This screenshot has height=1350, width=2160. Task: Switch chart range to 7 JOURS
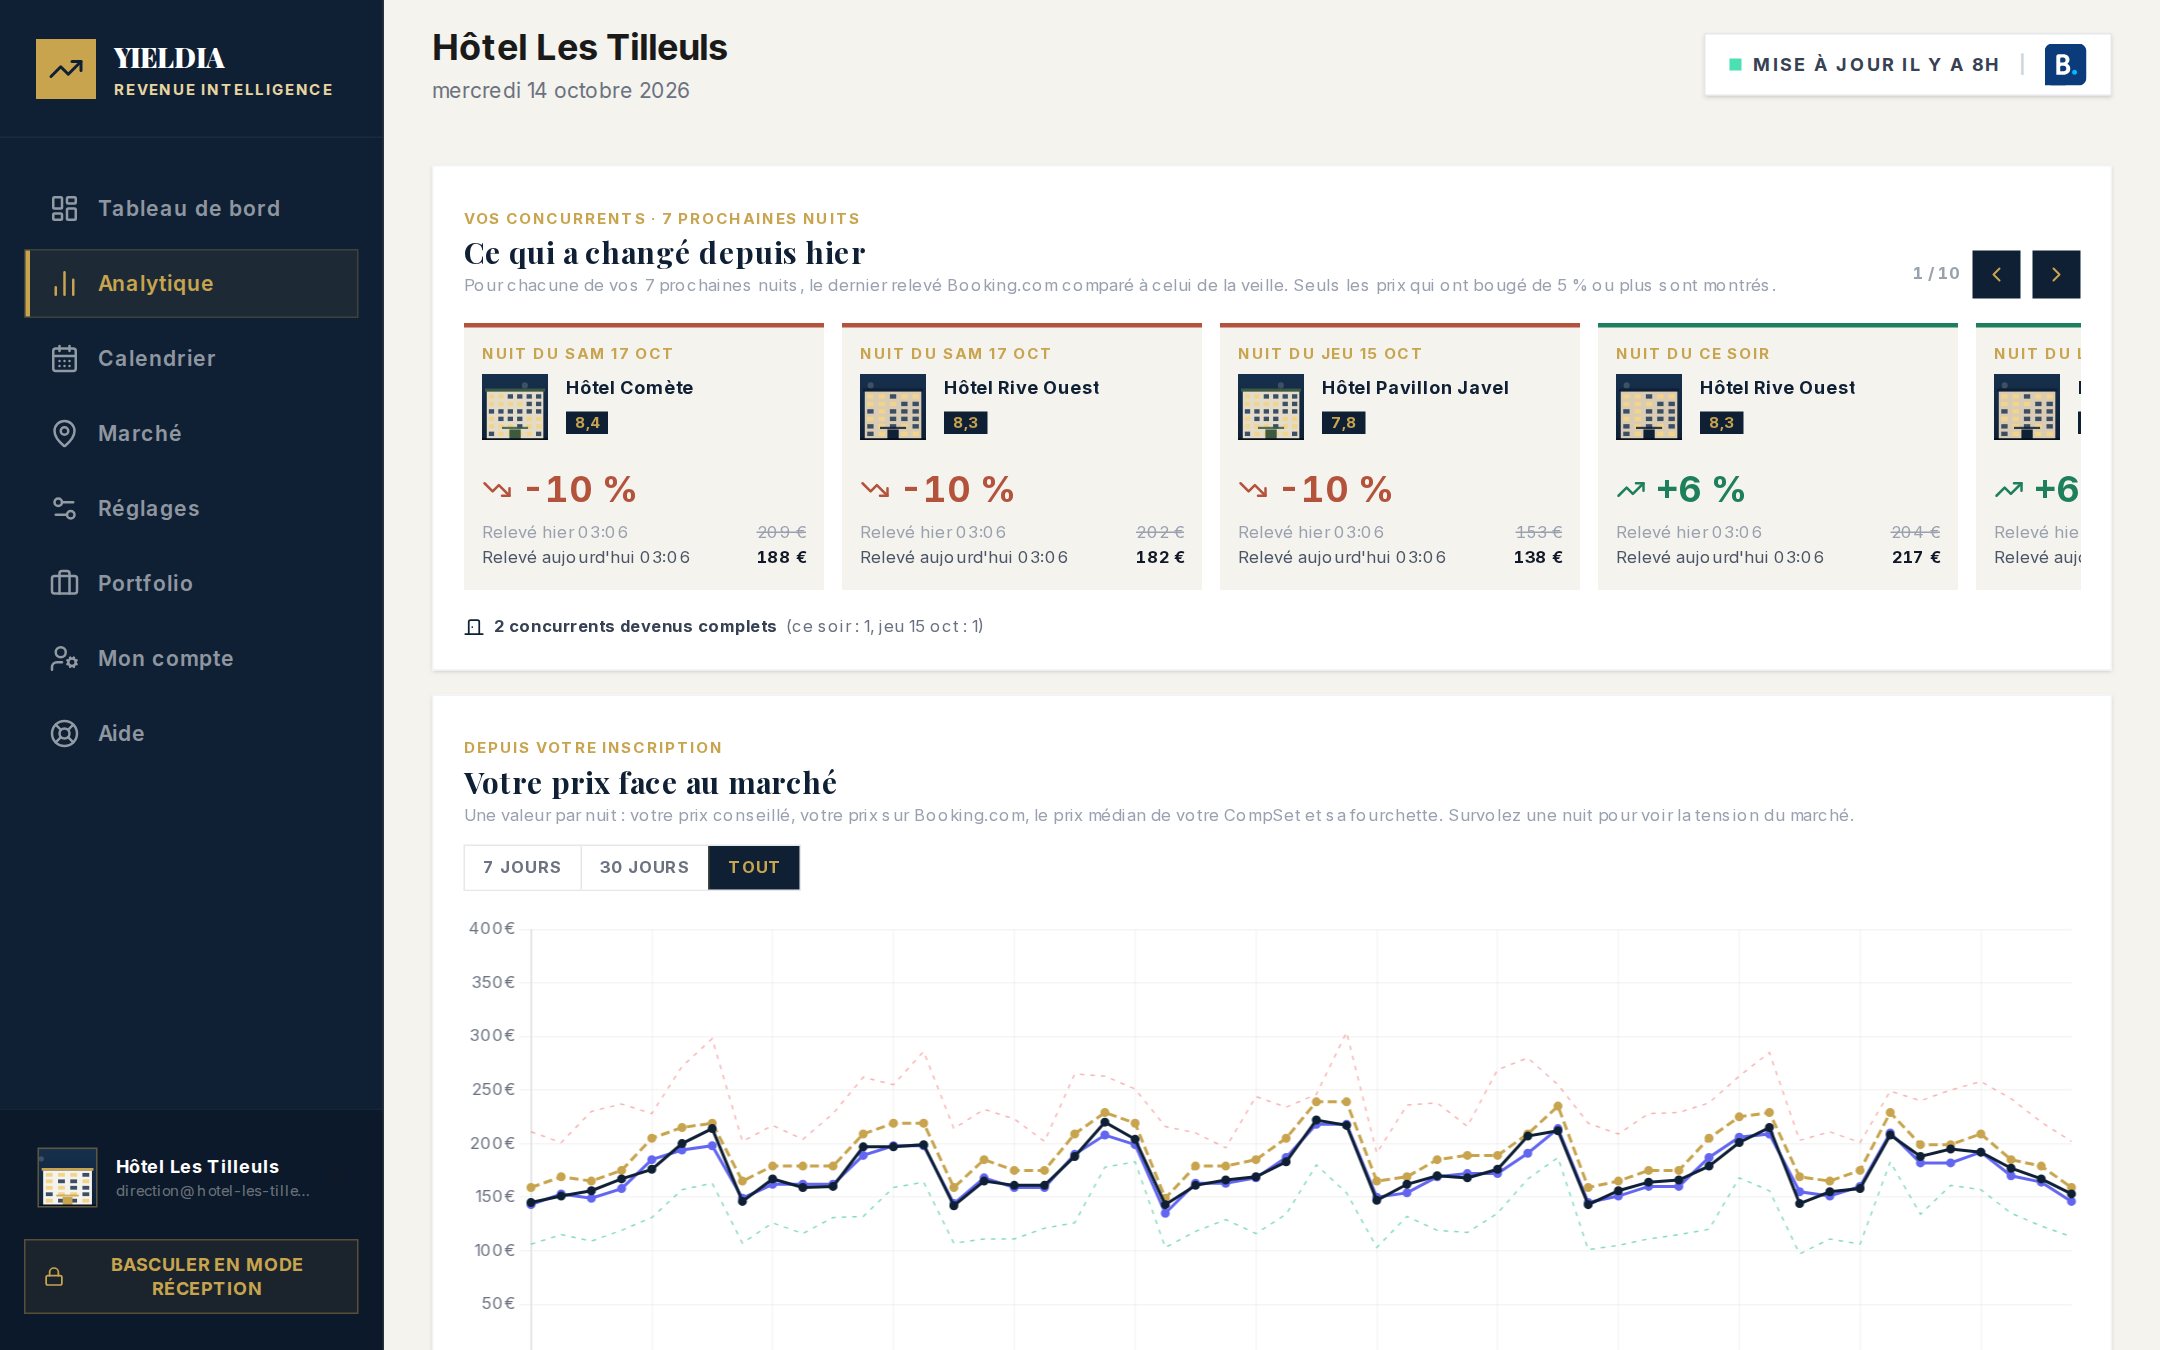pyautogui.click(x=522, y=867)
